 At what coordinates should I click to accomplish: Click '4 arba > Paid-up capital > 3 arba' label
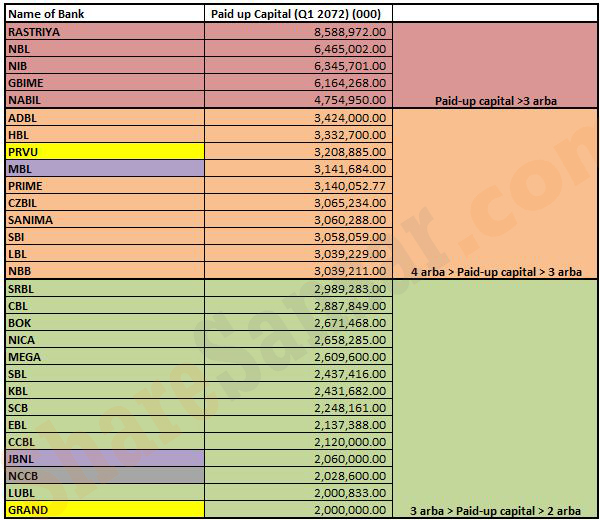(496, 272)
